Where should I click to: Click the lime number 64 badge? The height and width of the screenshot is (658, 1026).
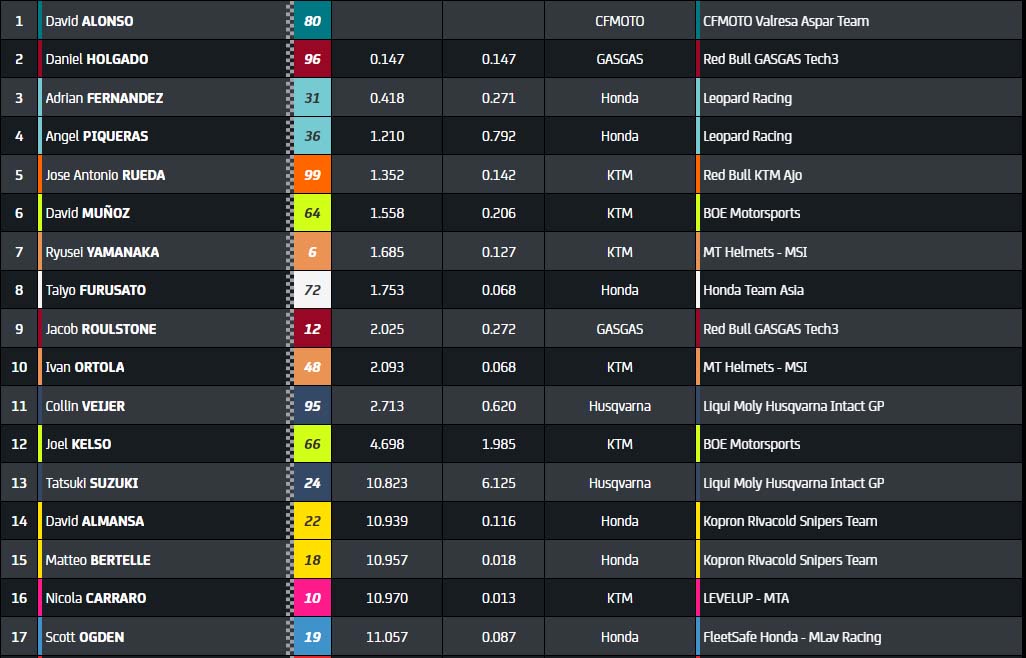point(312,213)
